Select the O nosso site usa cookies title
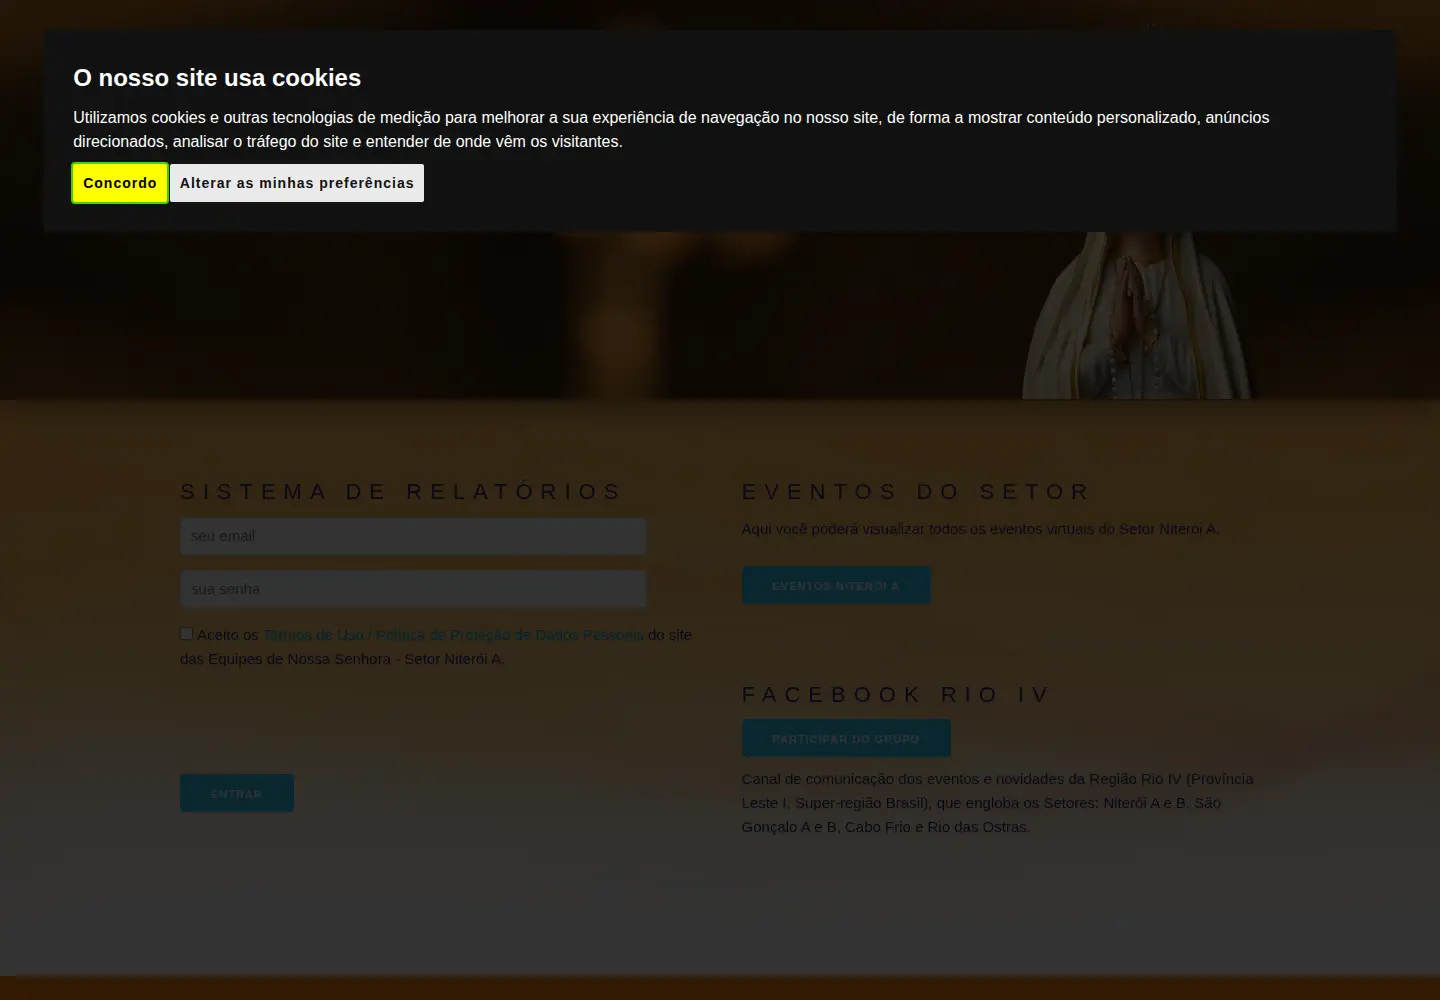The image size is (1440, 1000). coord(217,78)
